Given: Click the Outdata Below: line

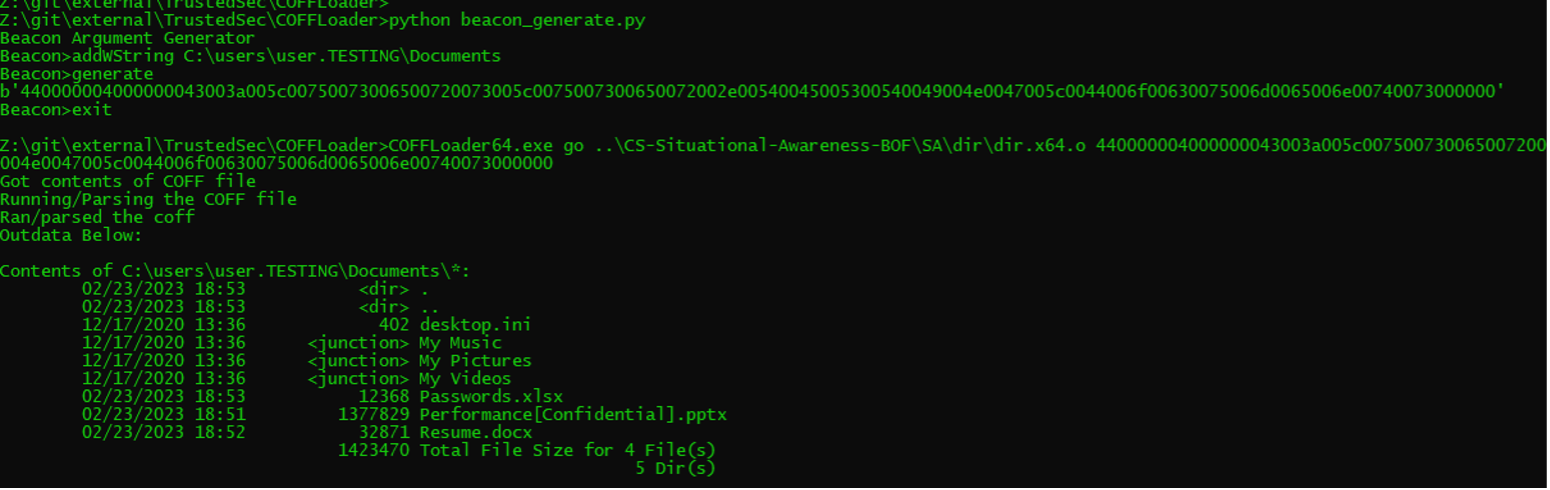Looking at the screenshot, I should click(x=71, y=235).
